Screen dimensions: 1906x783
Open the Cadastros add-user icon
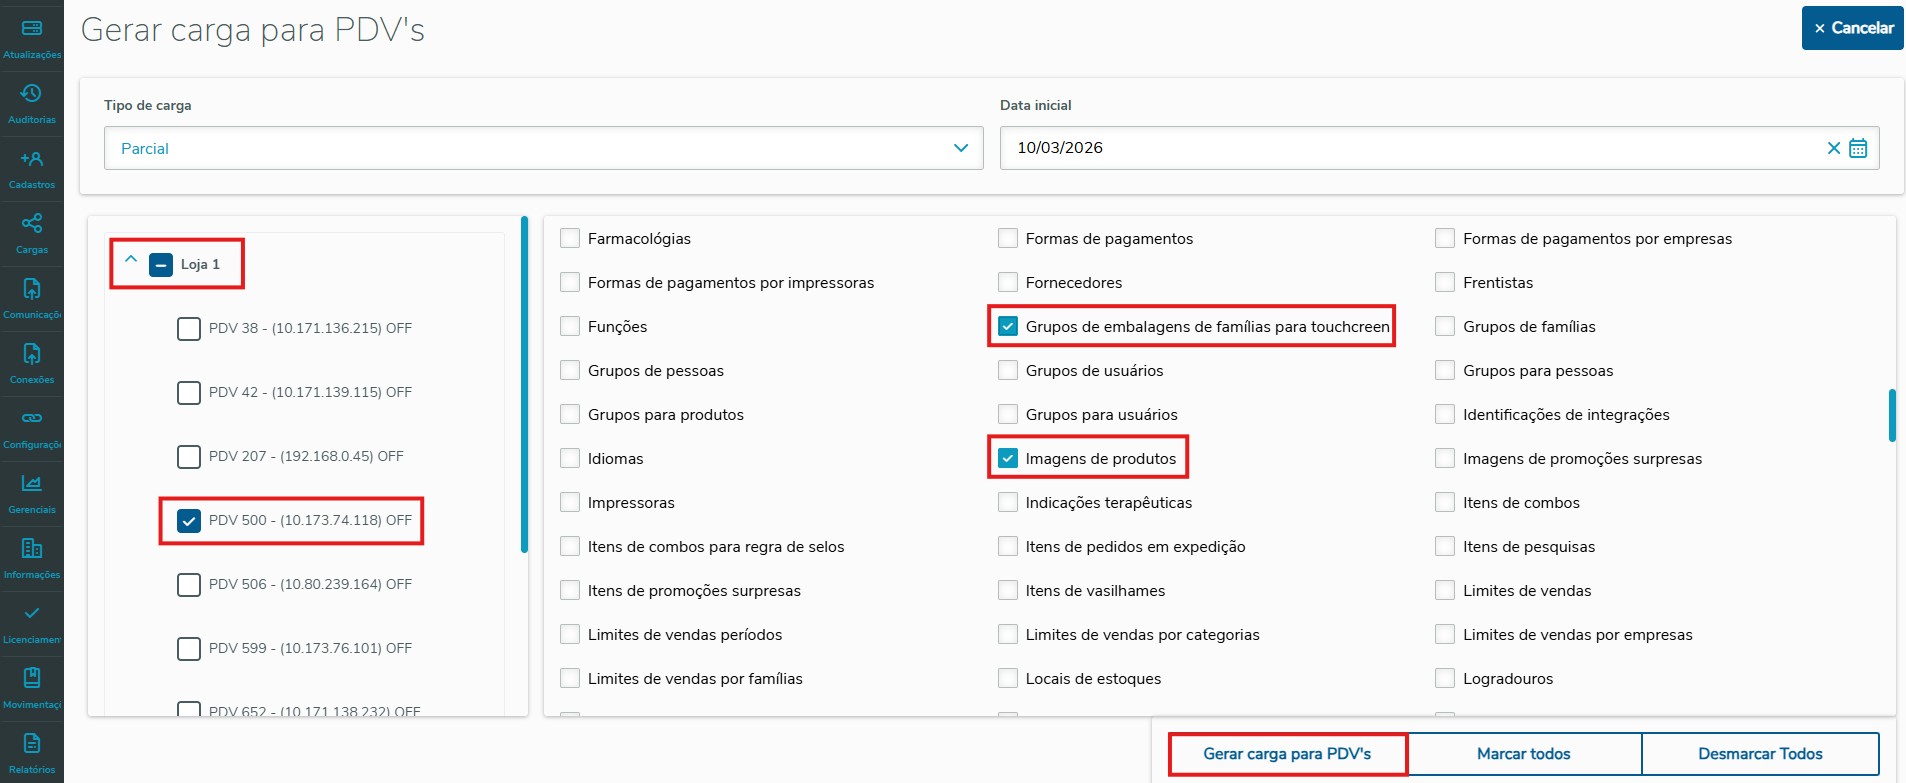(32, 158)
